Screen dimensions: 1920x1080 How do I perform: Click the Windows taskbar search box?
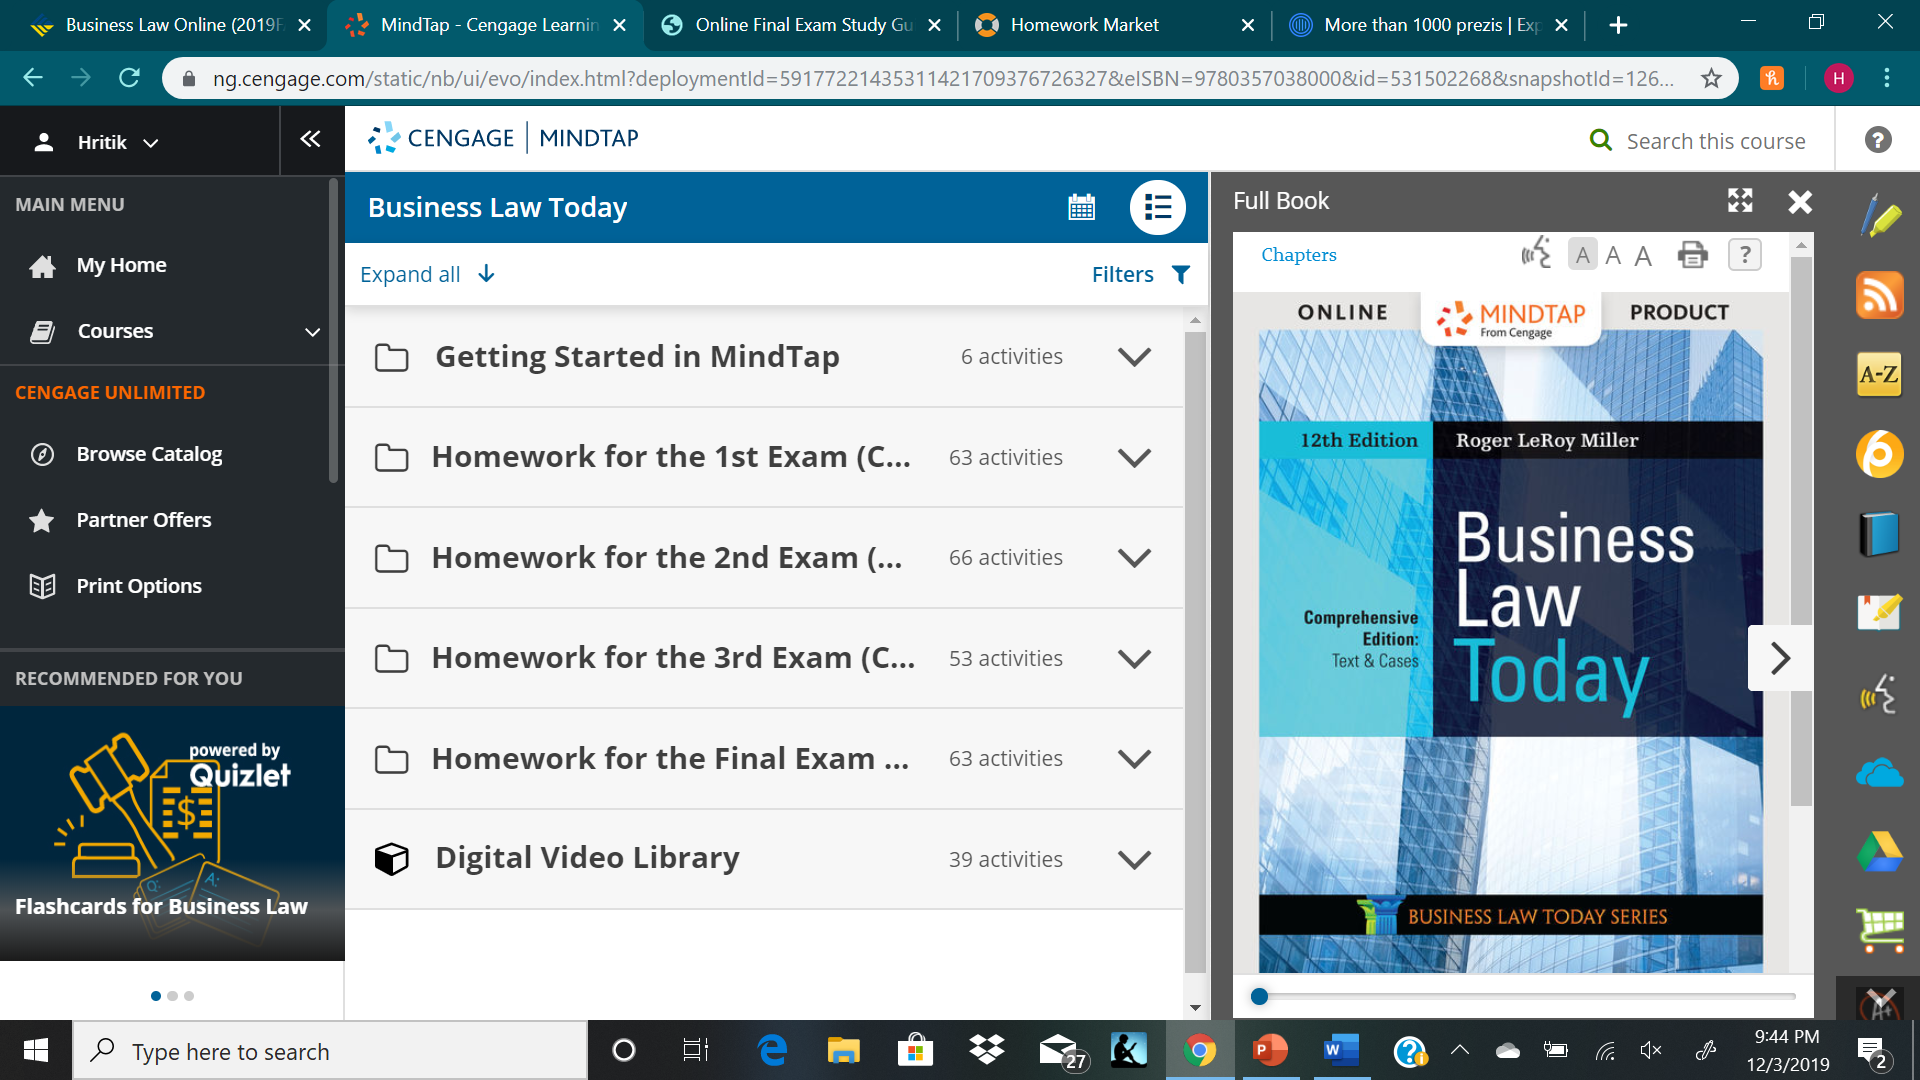(x=330, y=1050)
